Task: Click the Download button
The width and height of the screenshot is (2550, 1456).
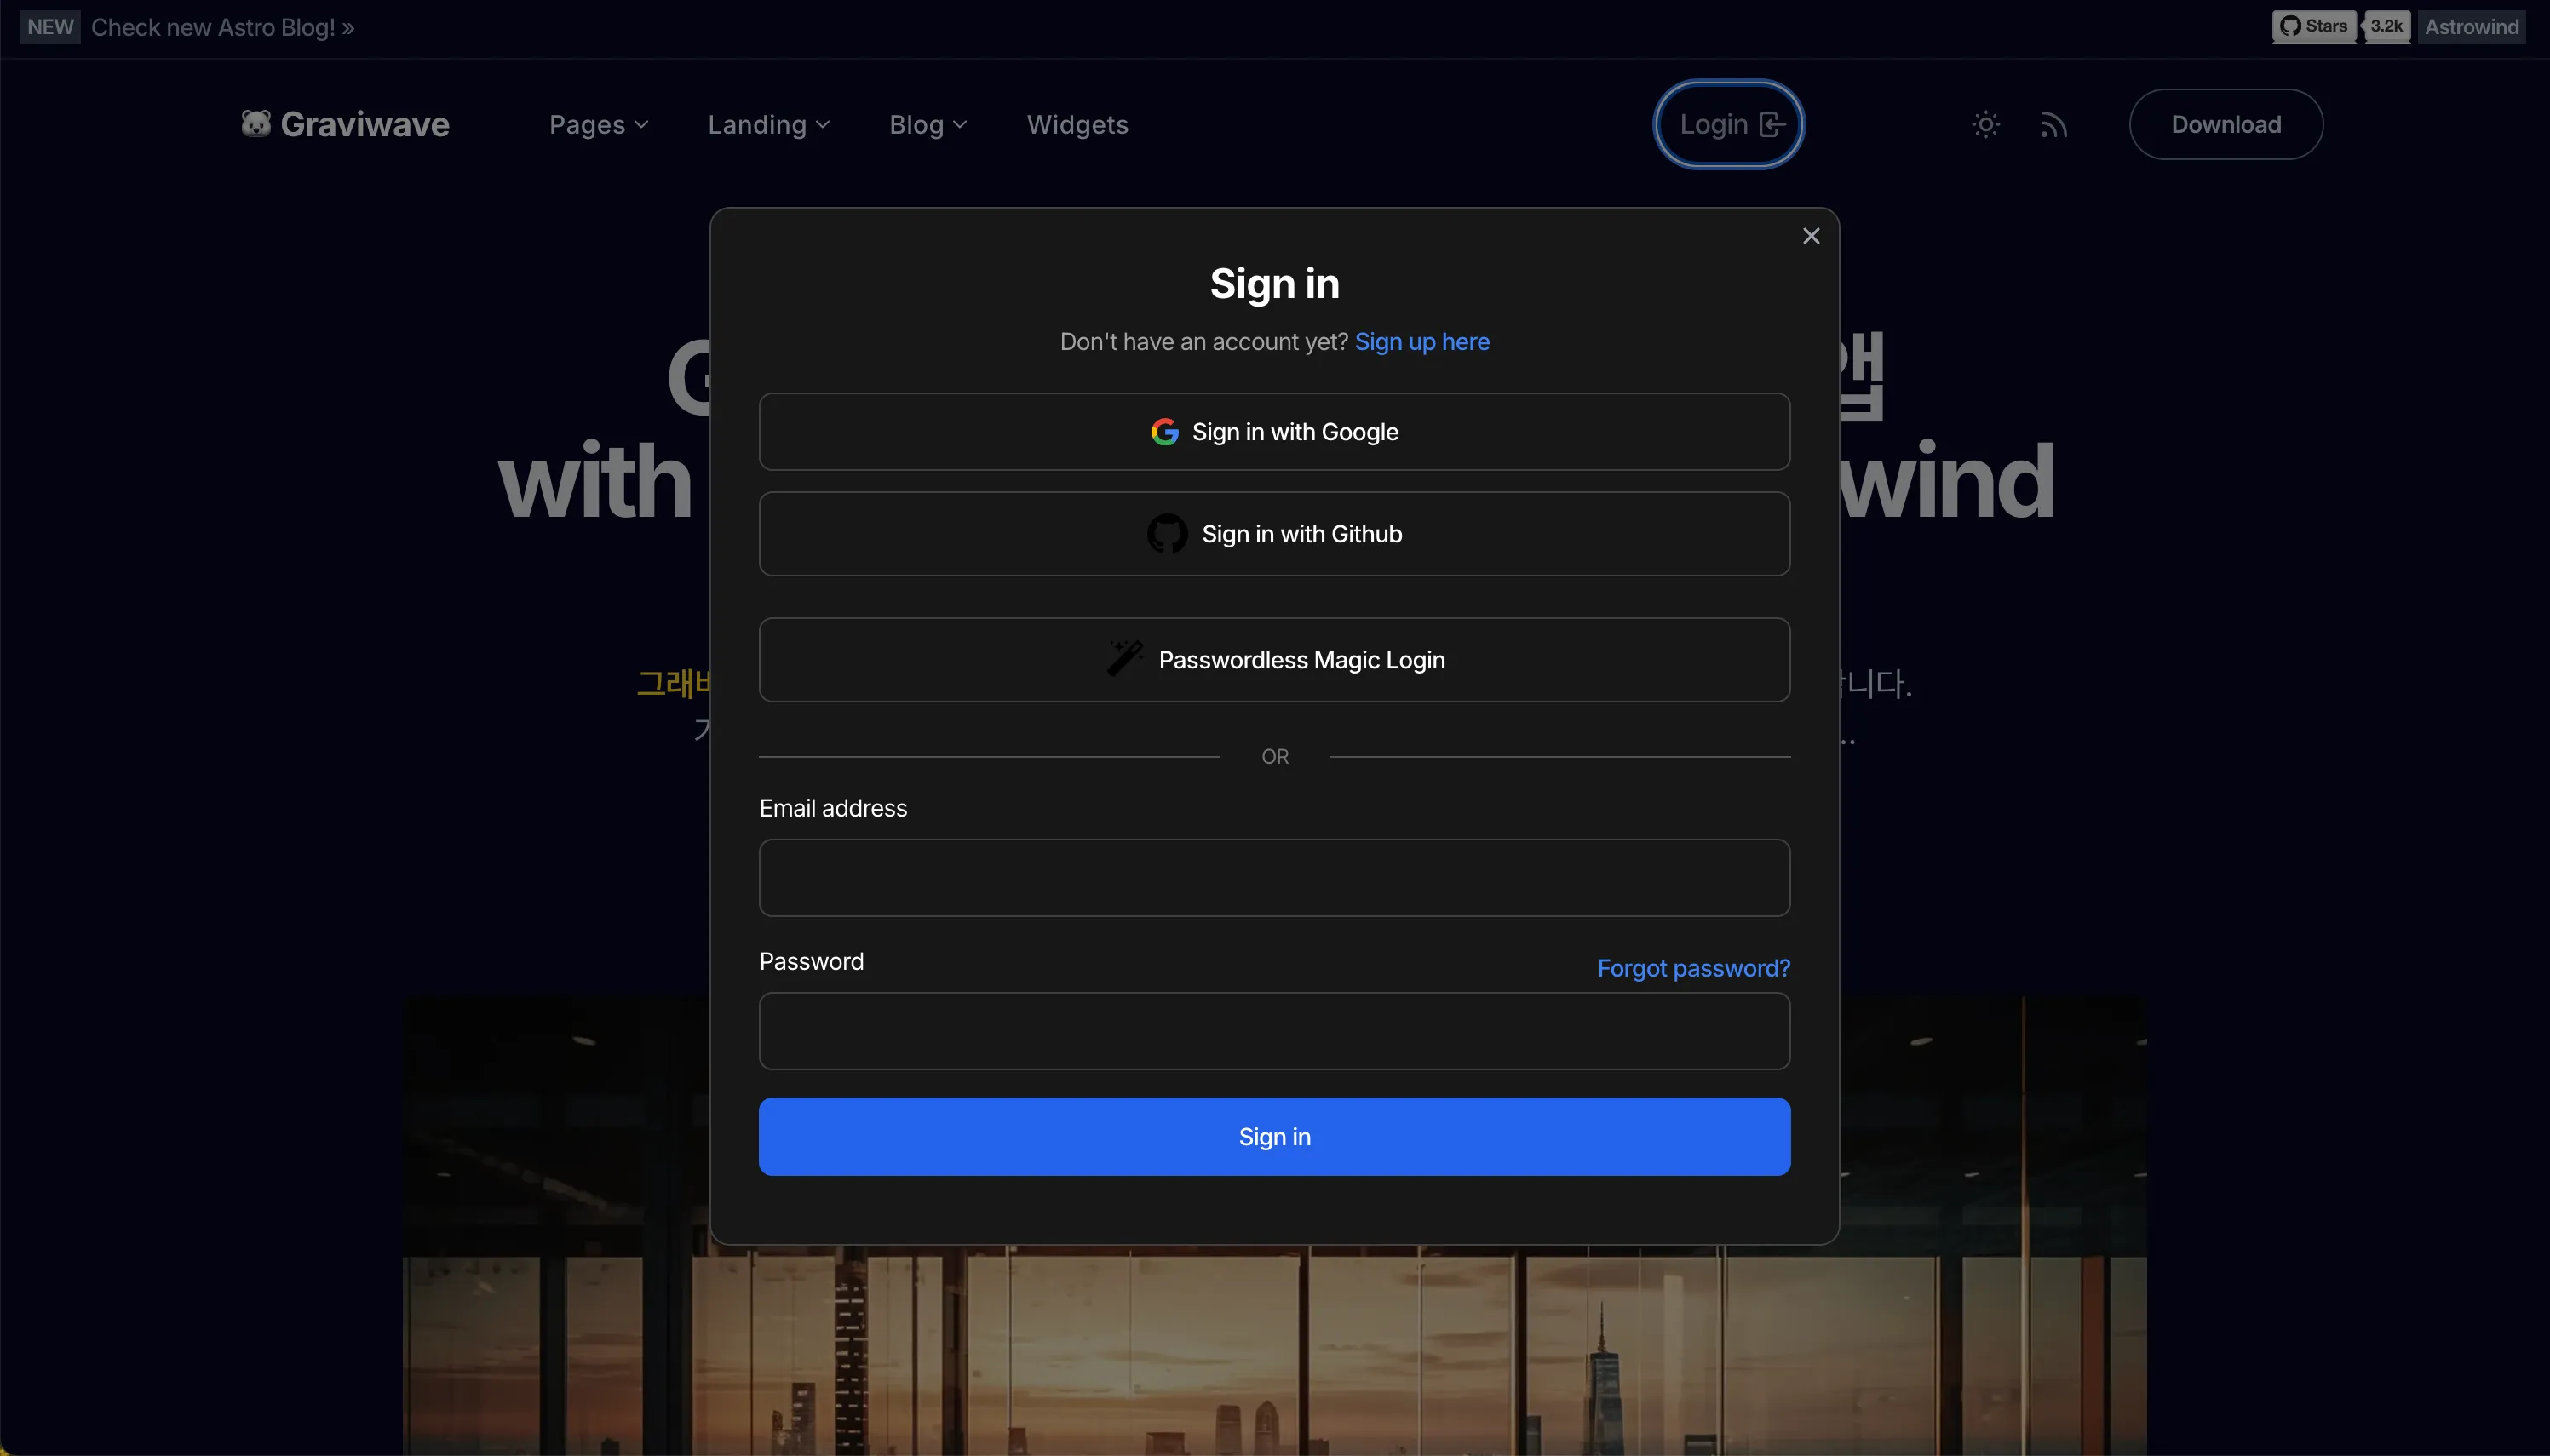Action: click(x=2225, y=124)
